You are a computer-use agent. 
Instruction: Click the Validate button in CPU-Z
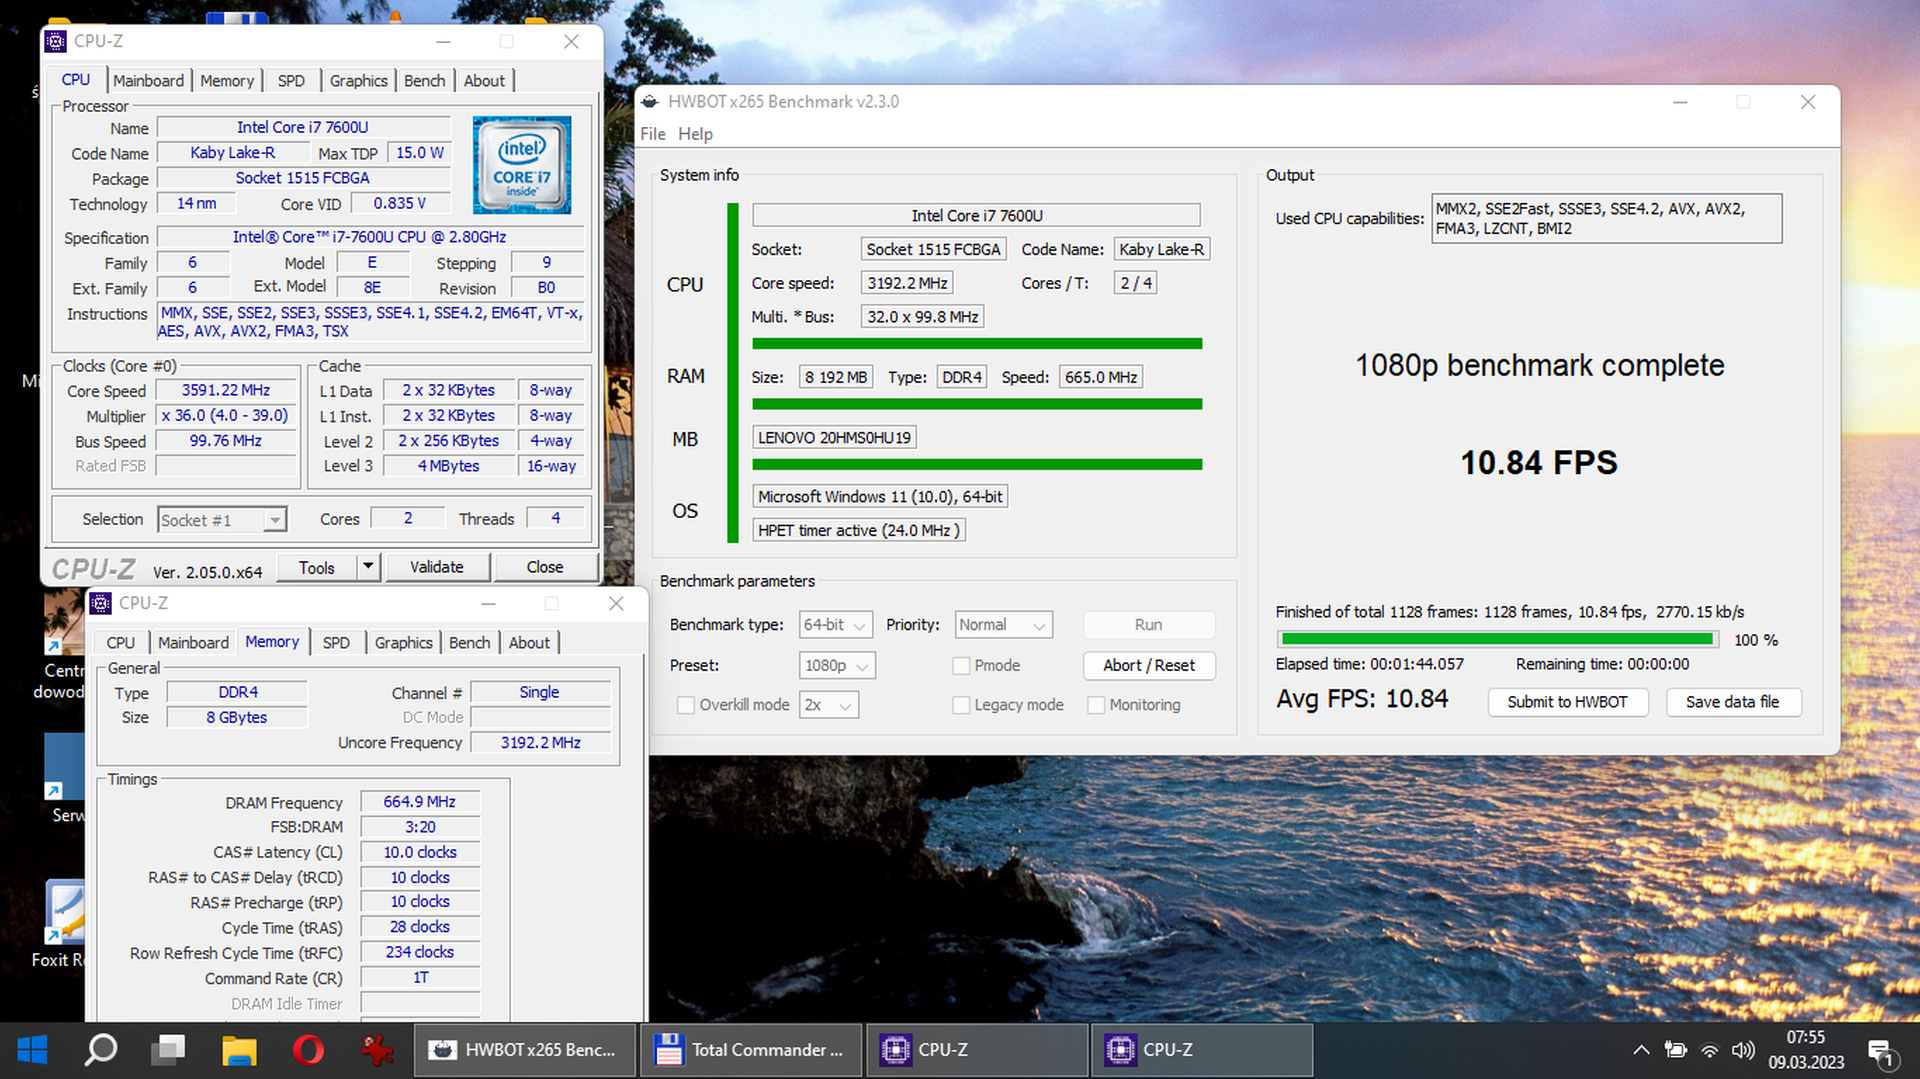coord(437,567)
